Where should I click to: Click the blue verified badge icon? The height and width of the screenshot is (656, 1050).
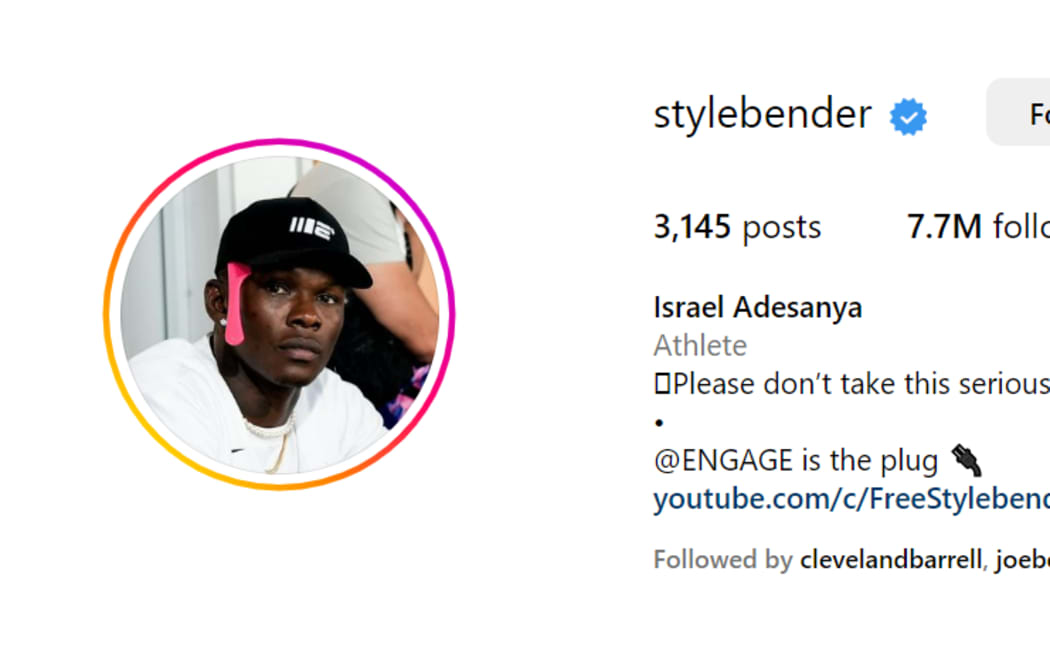tap(908, 116)
